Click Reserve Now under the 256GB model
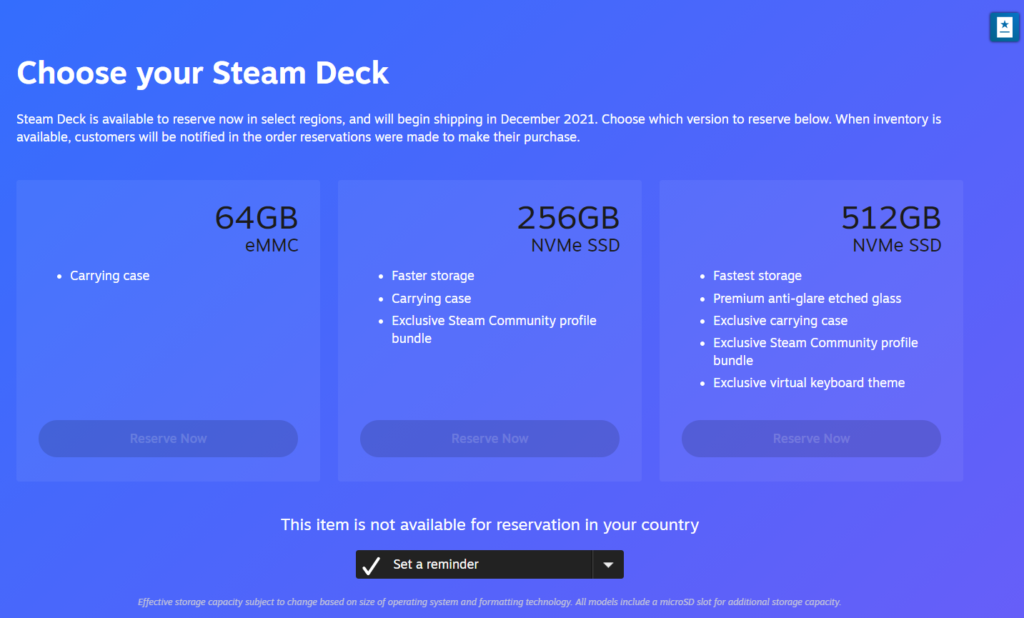 click(x=490, y=439)
